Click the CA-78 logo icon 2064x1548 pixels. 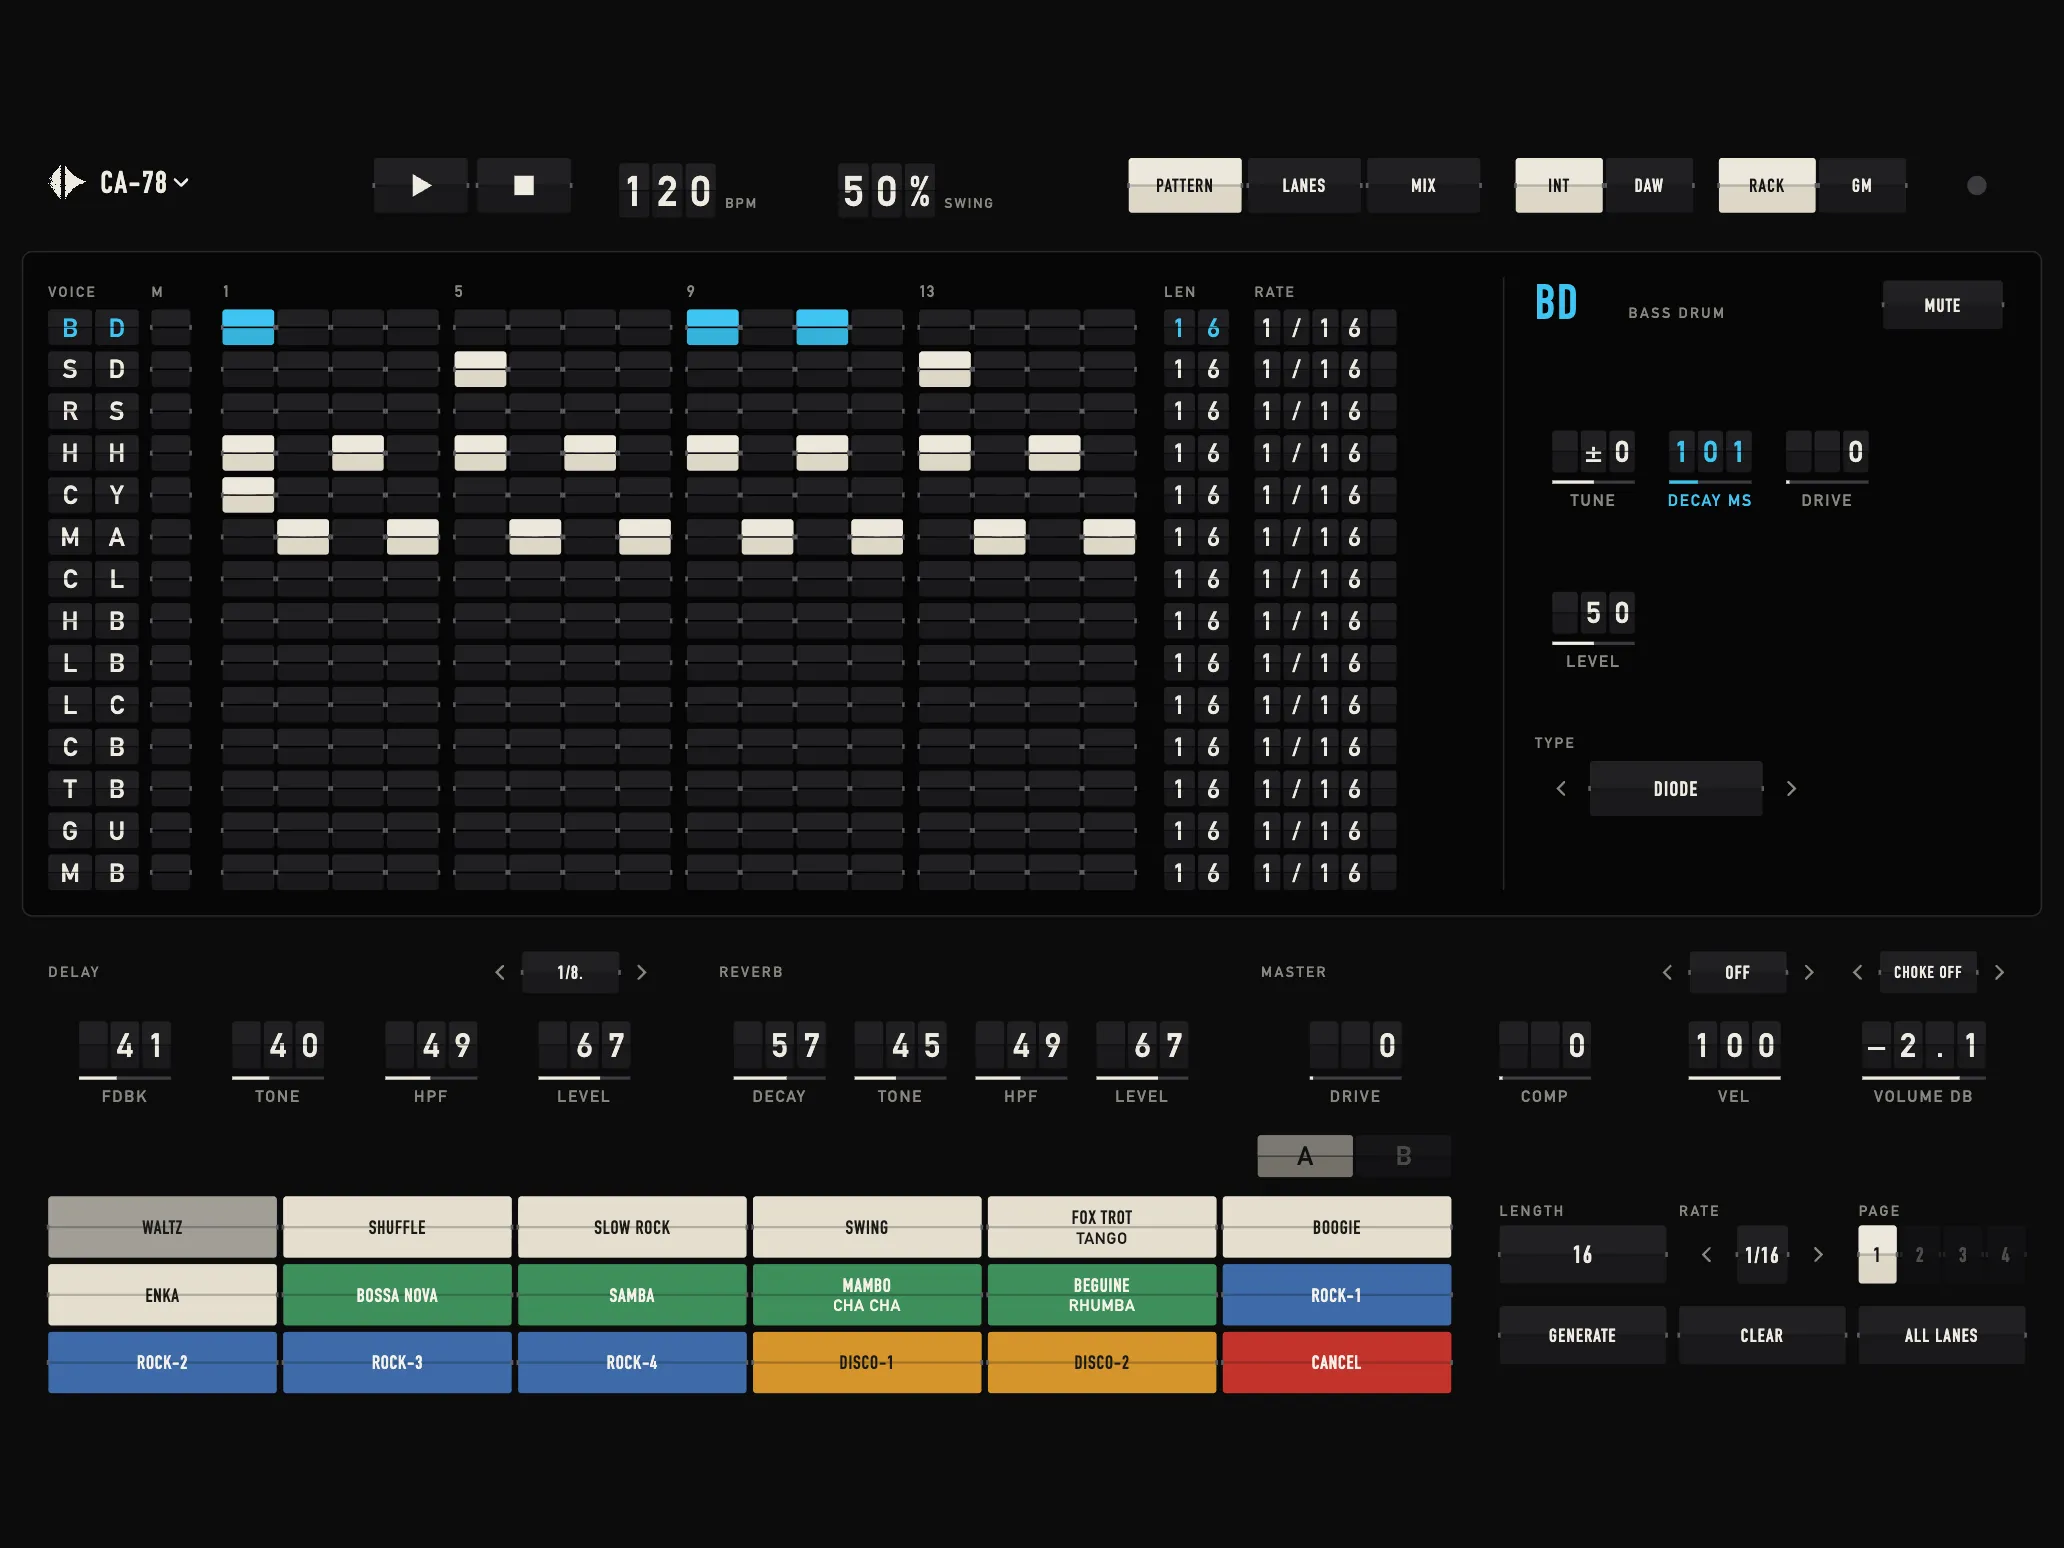(x=67, y=182)
